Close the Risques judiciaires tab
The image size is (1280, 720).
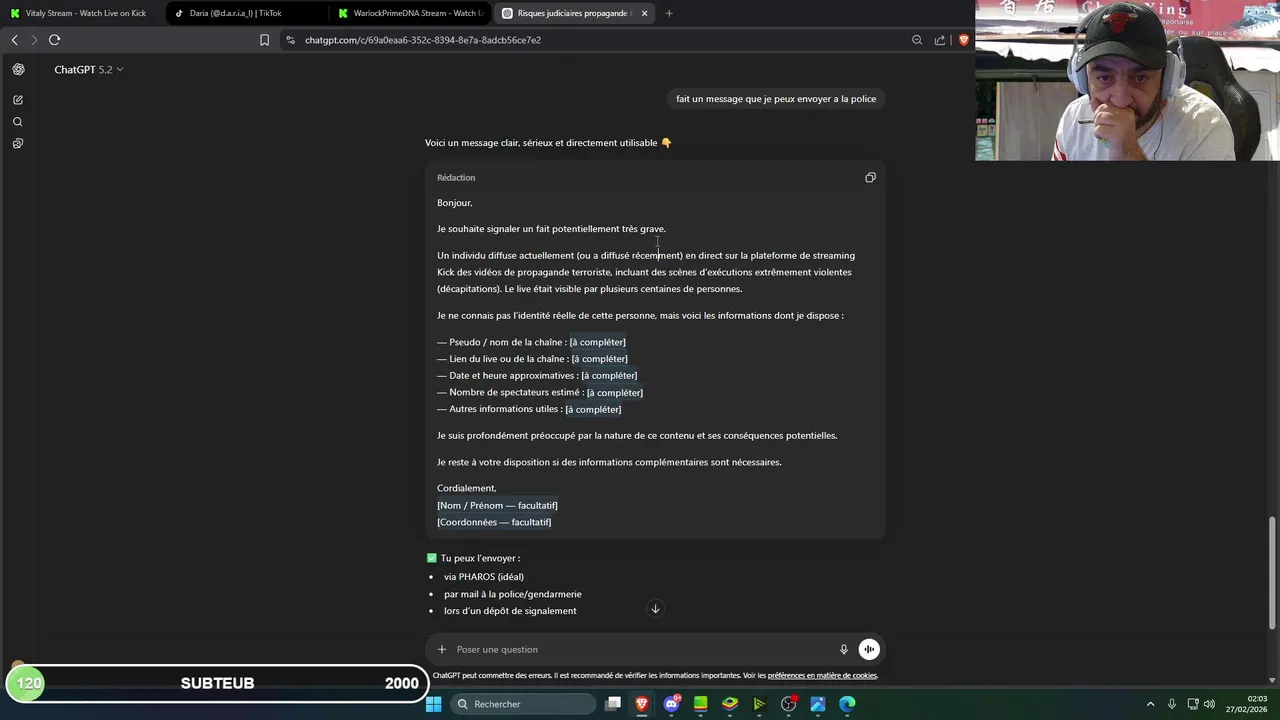point(644,13)
